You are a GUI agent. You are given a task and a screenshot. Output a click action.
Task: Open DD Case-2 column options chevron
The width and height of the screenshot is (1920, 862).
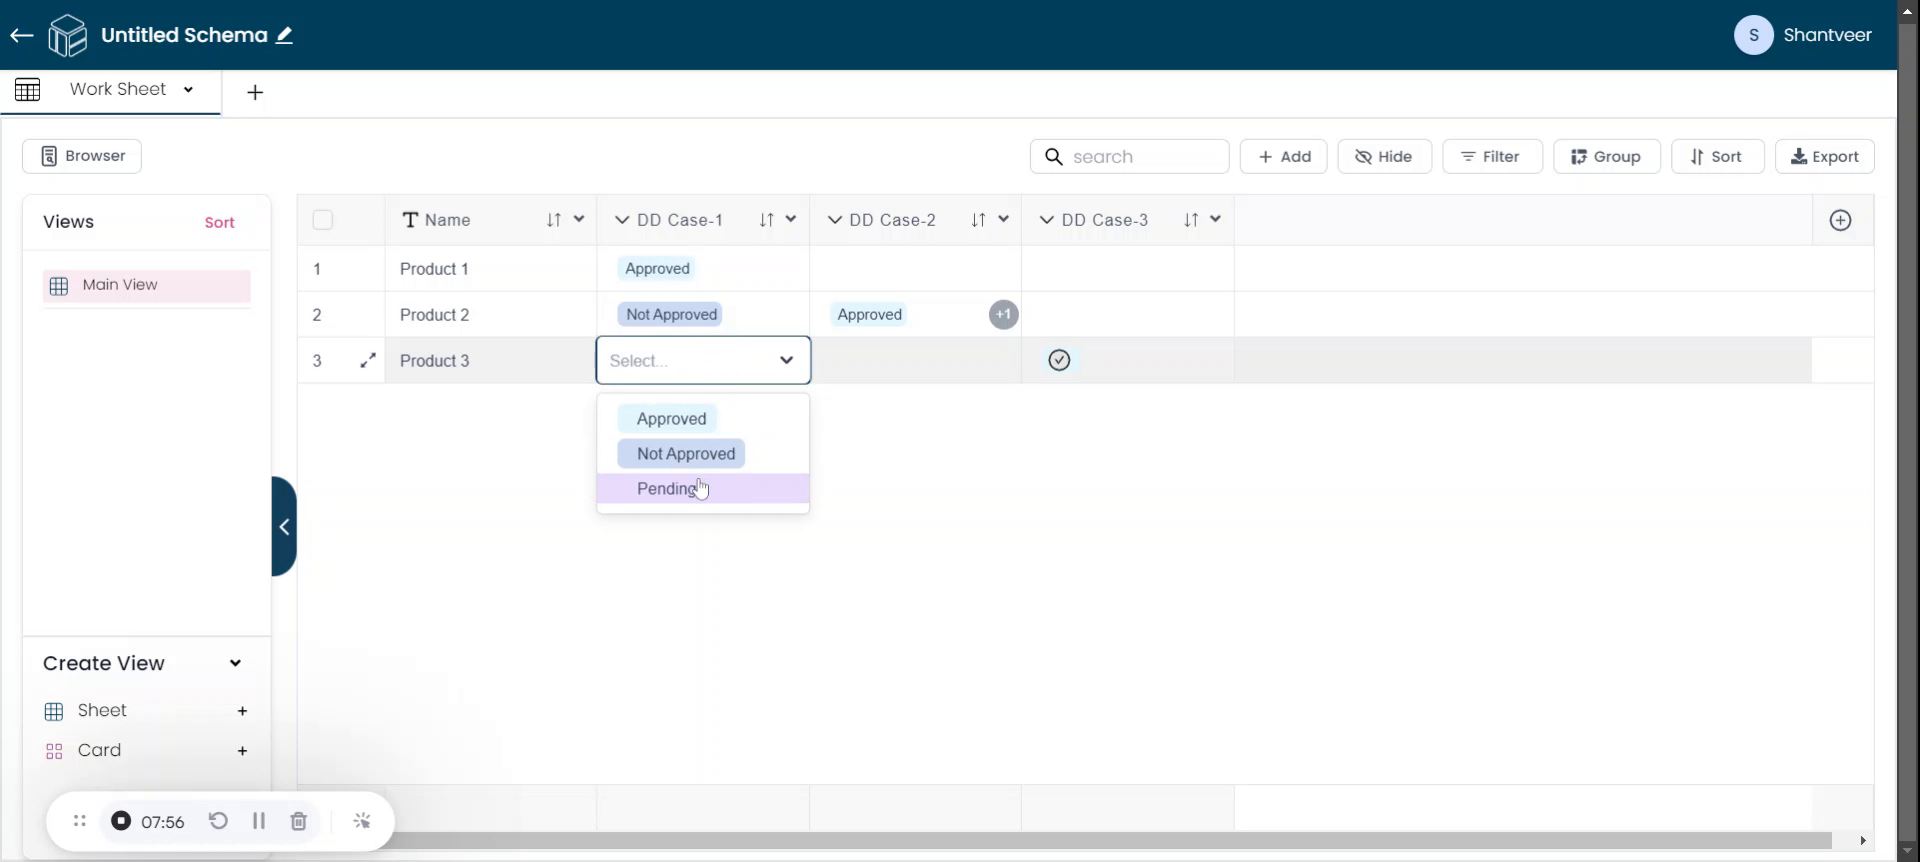(1003, 220)
